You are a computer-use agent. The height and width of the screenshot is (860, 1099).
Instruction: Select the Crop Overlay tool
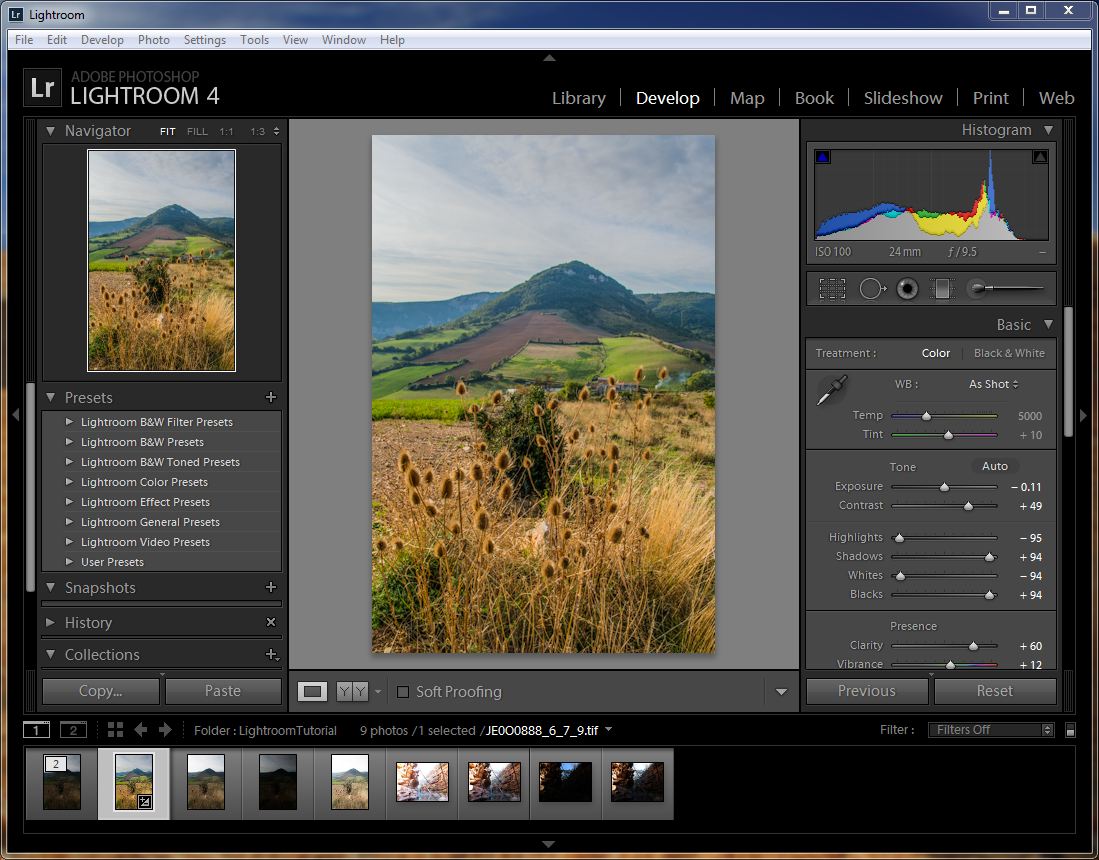coord(832,289)
